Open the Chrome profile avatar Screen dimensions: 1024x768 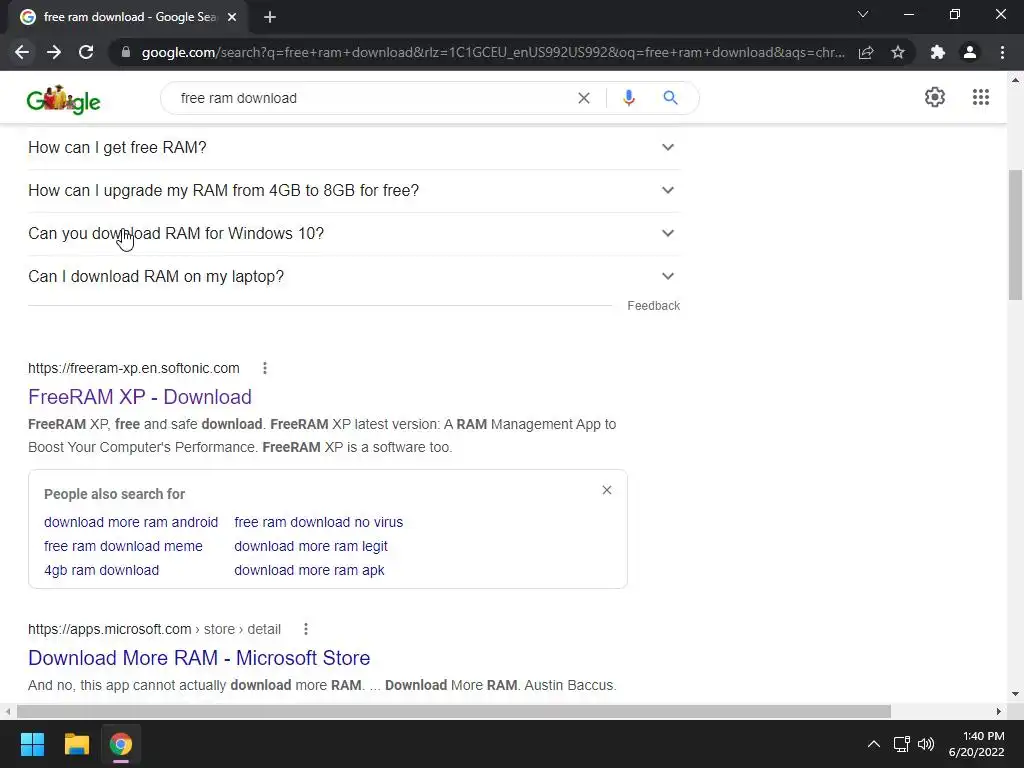tap(970, 52)
